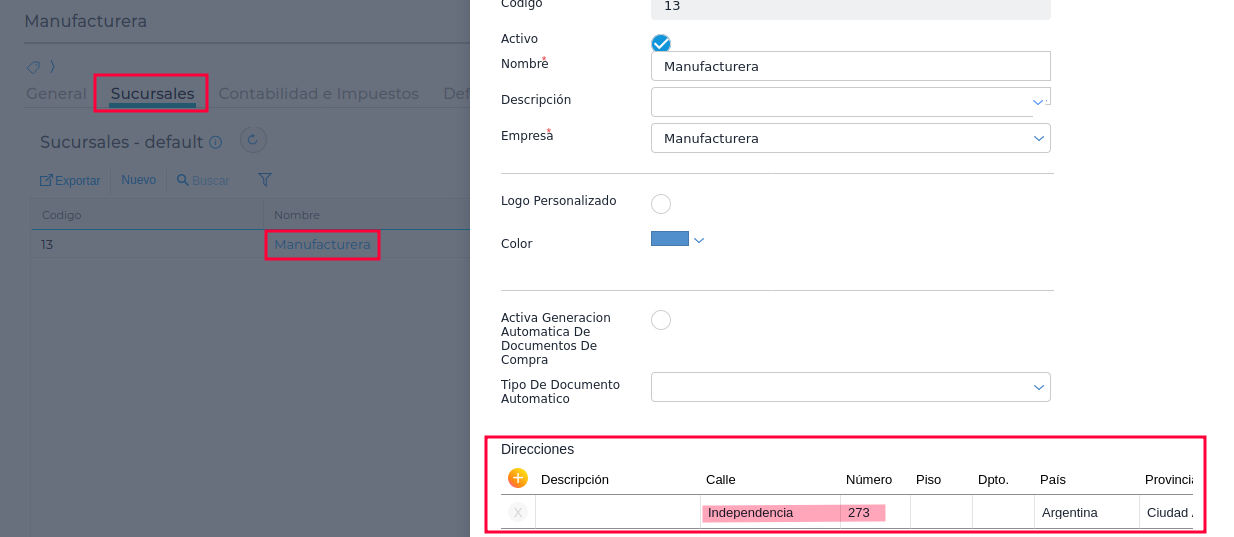Add a new address with the plus icon
1234x537 pixels.
[518, 478]
